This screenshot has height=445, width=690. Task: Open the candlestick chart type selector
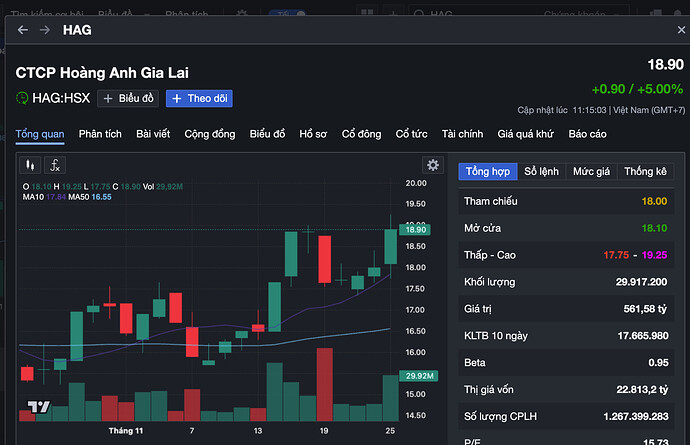coord(31,165)
